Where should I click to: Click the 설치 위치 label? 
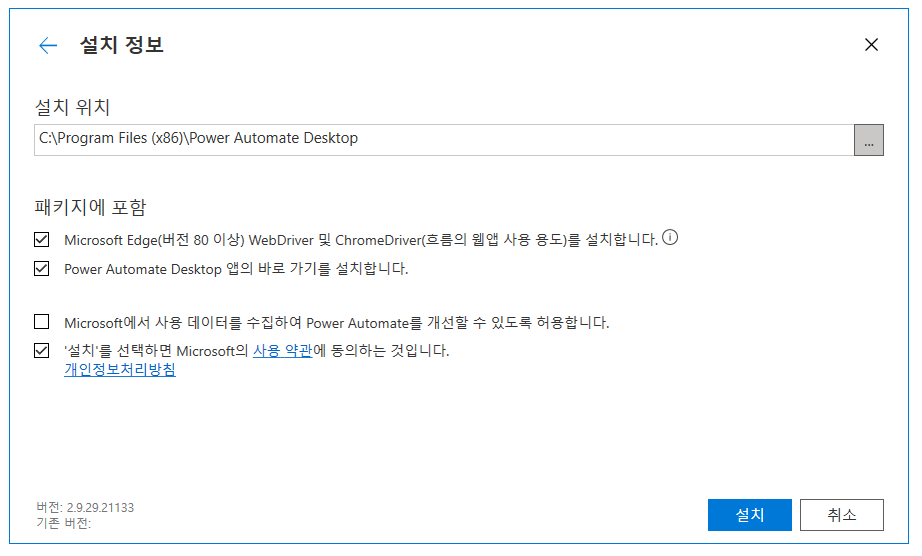click(x=72, y=107)
